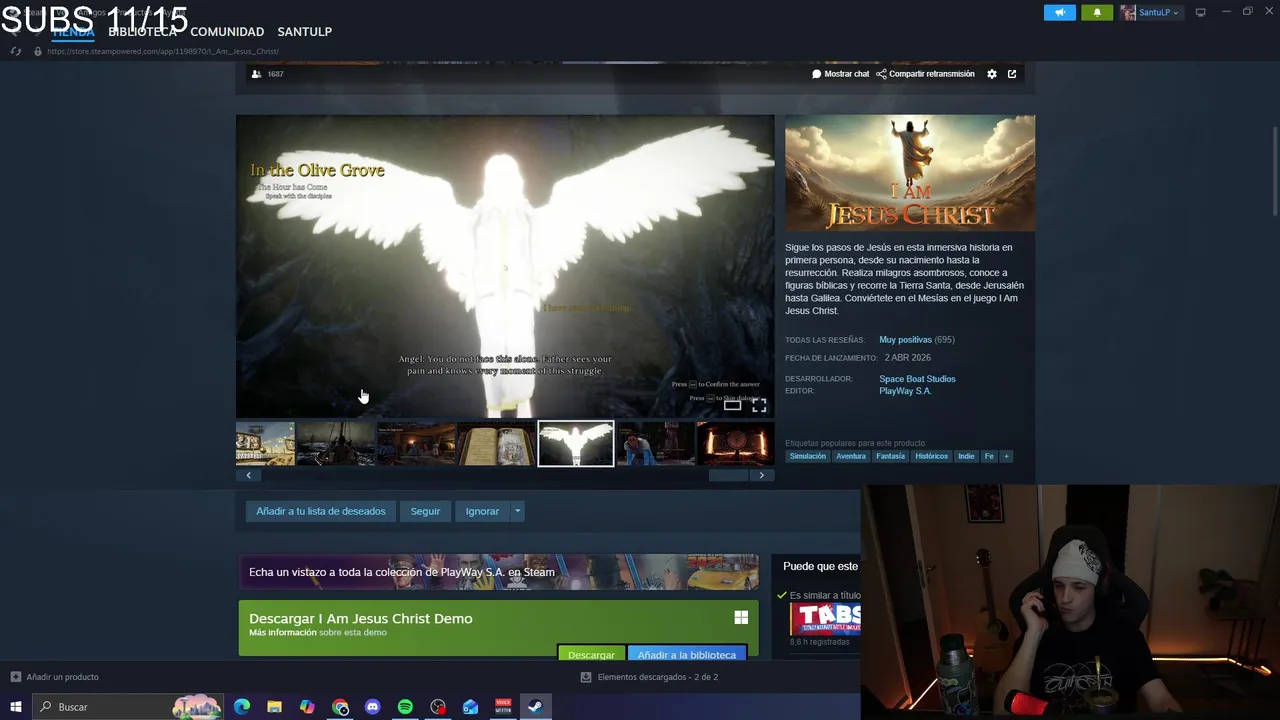The height and width of the screenshot is (720, 1280).
Task: Click Mostrar chat on the broadcast
Action: [841, 74]
